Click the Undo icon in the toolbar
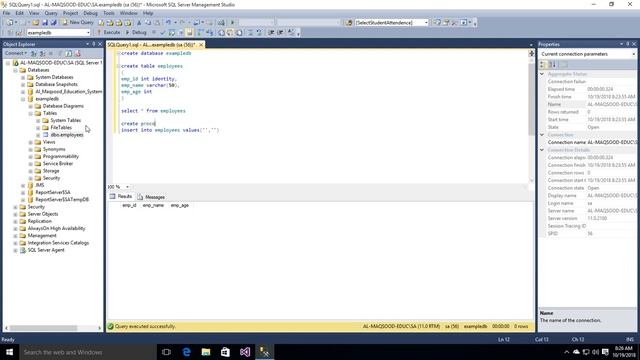Screen dimensions: 640x360 click(x=168, y=22)
